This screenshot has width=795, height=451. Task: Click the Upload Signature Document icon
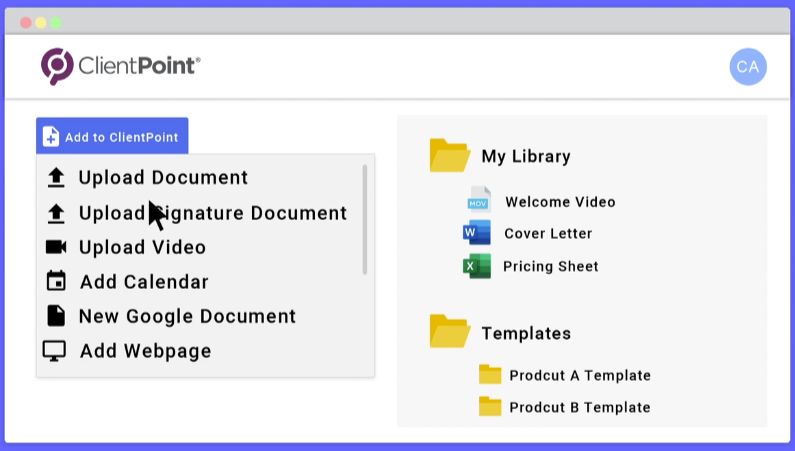click(x=56, y=213)
